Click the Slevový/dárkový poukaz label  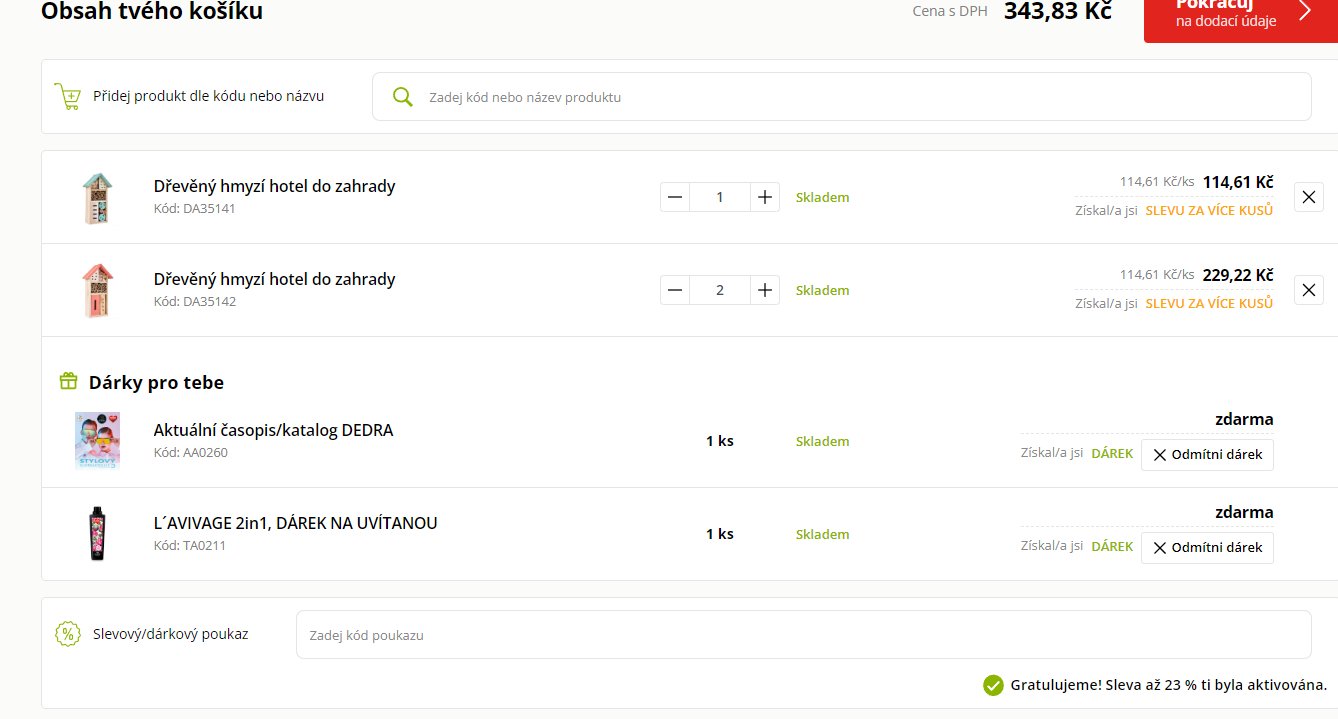(170, 634)
